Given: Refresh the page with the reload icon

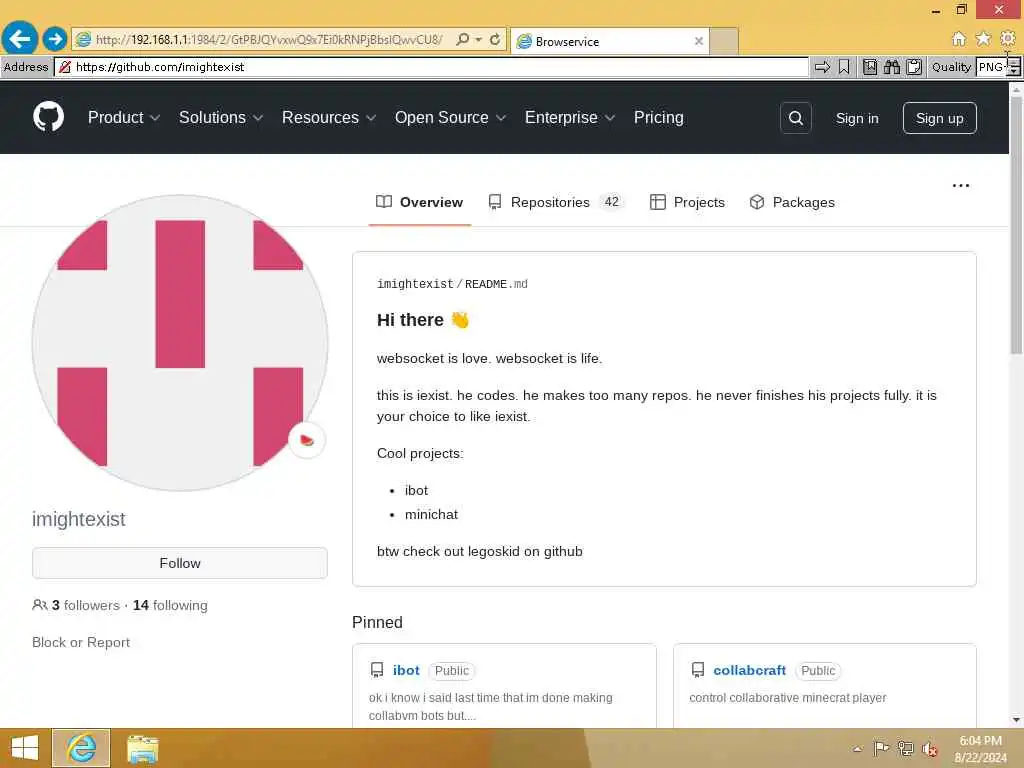Looking at the screenshot, I should click(x=495, y=40).
